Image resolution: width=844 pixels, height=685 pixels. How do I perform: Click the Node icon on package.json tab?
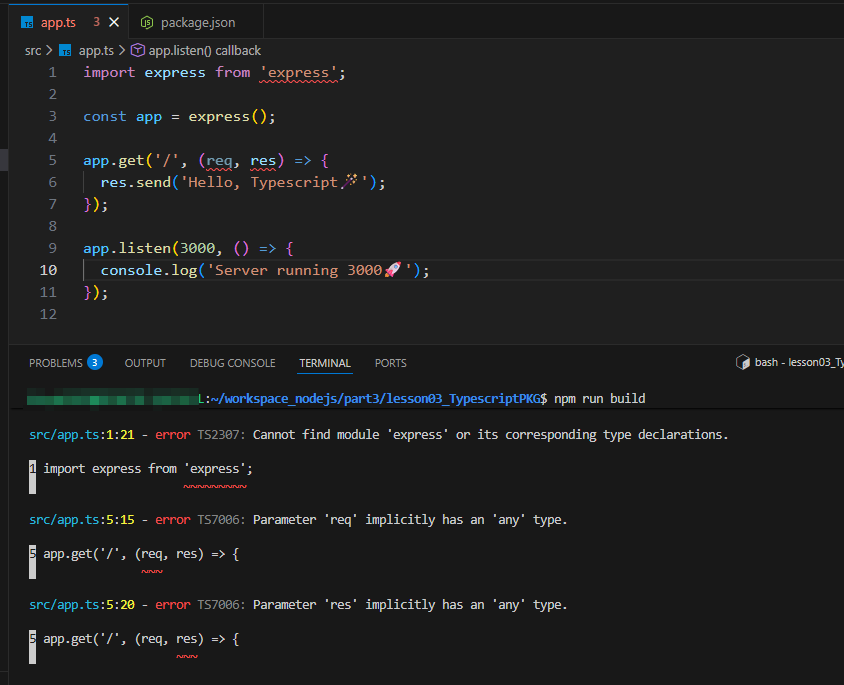tap(147, 23)
